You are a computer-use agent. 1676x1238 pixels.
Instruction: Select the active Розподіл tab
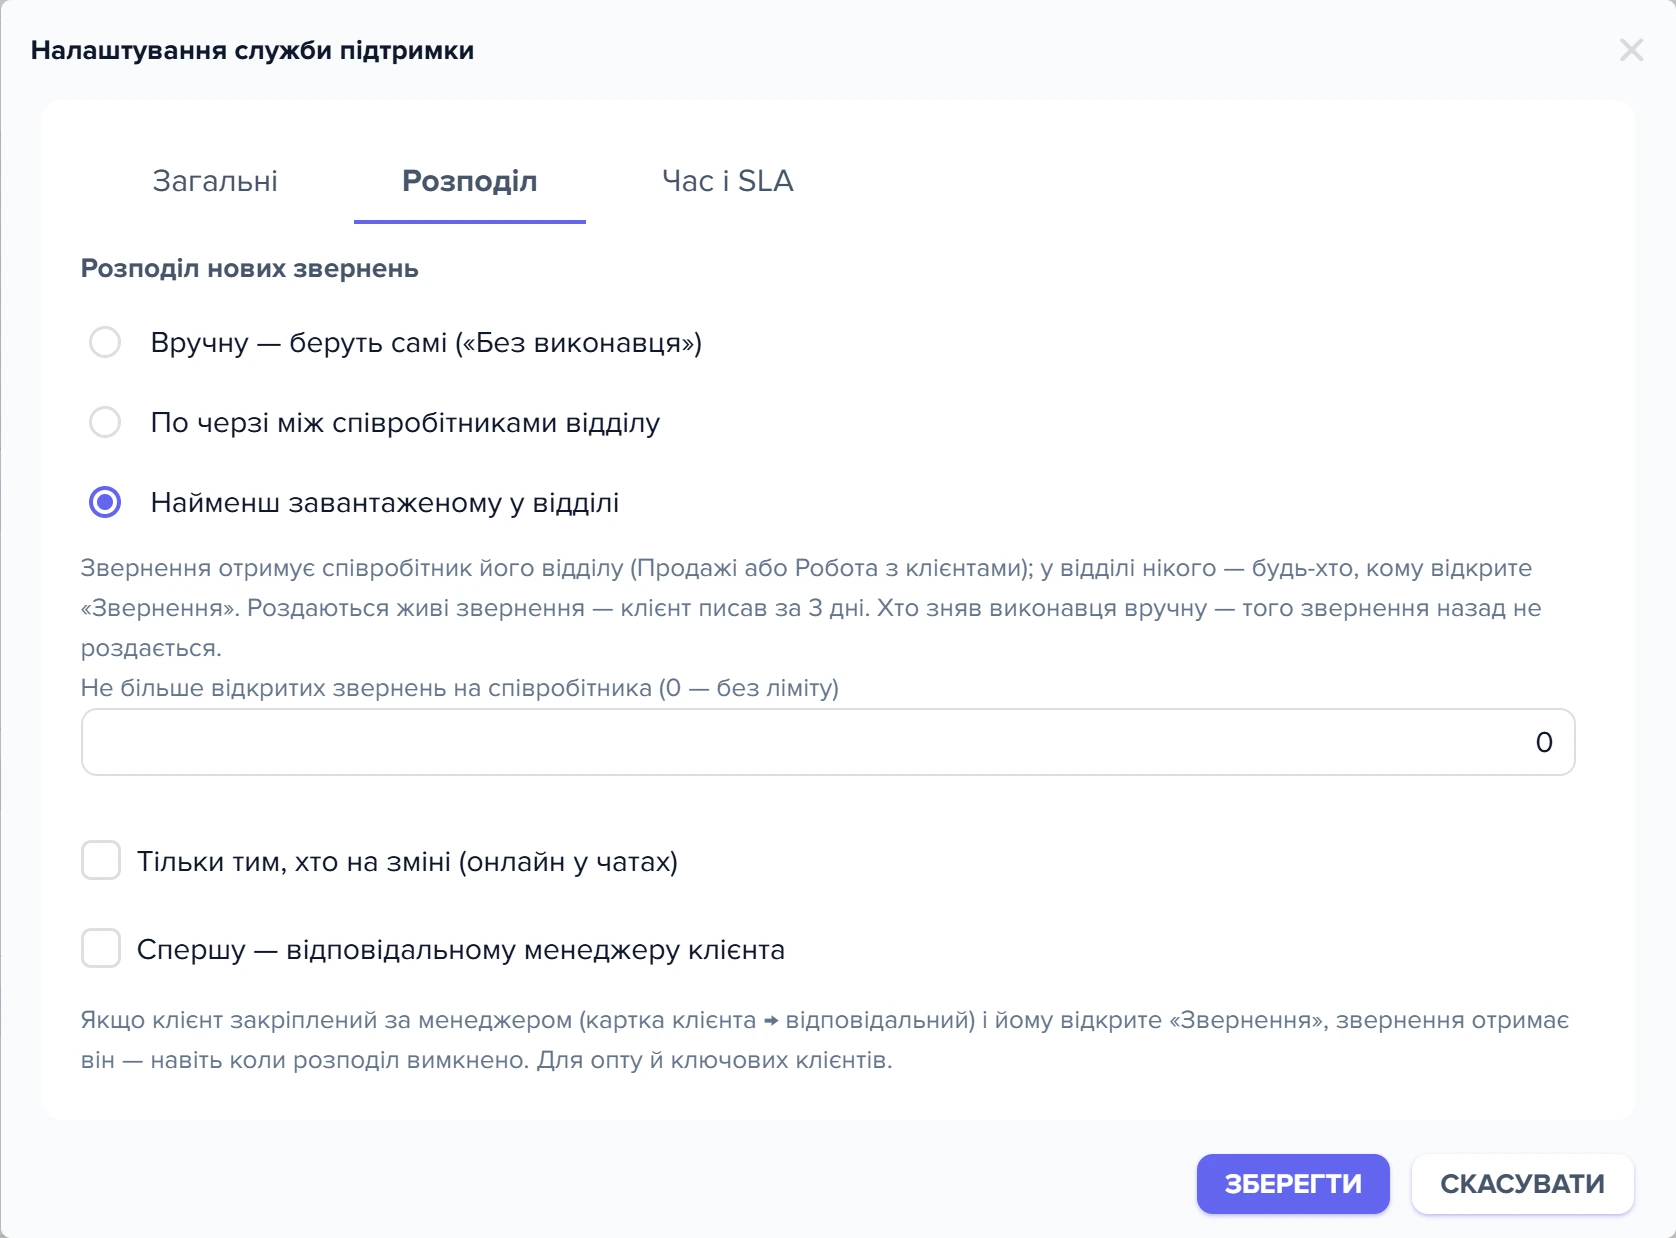click(470, 181)
